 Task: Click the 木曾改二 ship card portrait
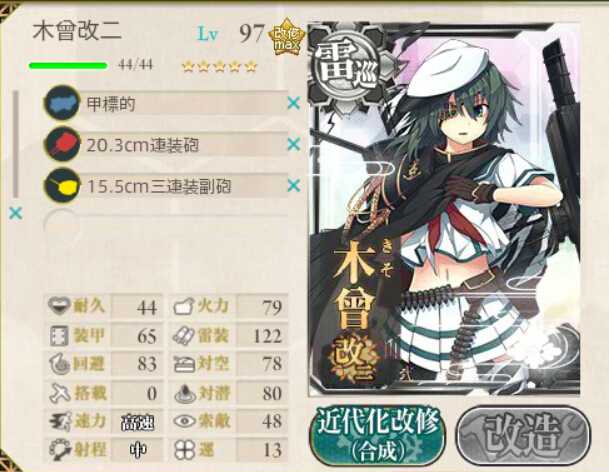[444, 209]
